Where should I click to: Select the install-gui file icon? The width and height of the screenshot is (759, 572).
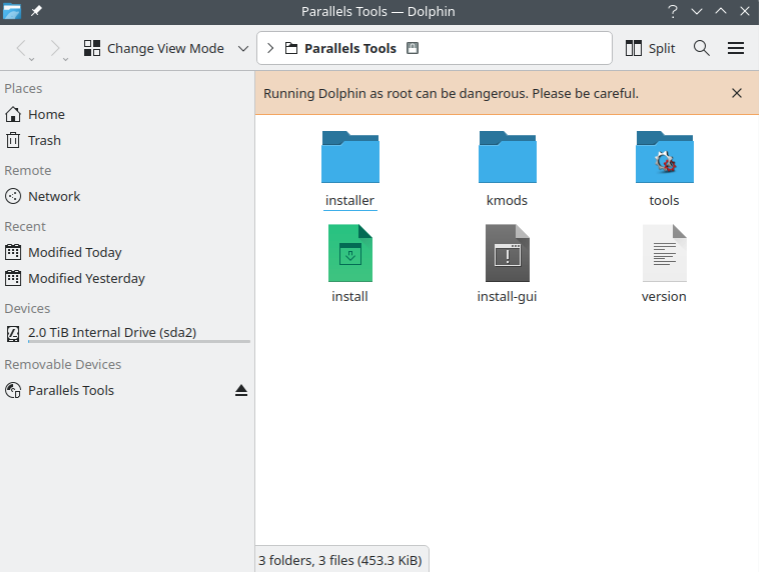(x=507, y=253)
